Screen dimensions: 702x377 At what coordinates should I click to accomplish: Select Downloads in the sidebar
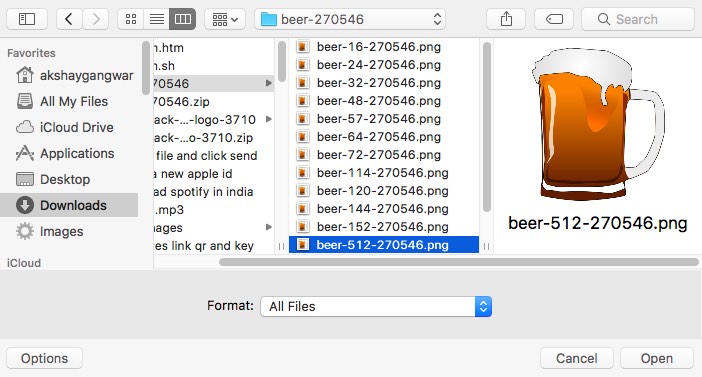click(69, 205)
